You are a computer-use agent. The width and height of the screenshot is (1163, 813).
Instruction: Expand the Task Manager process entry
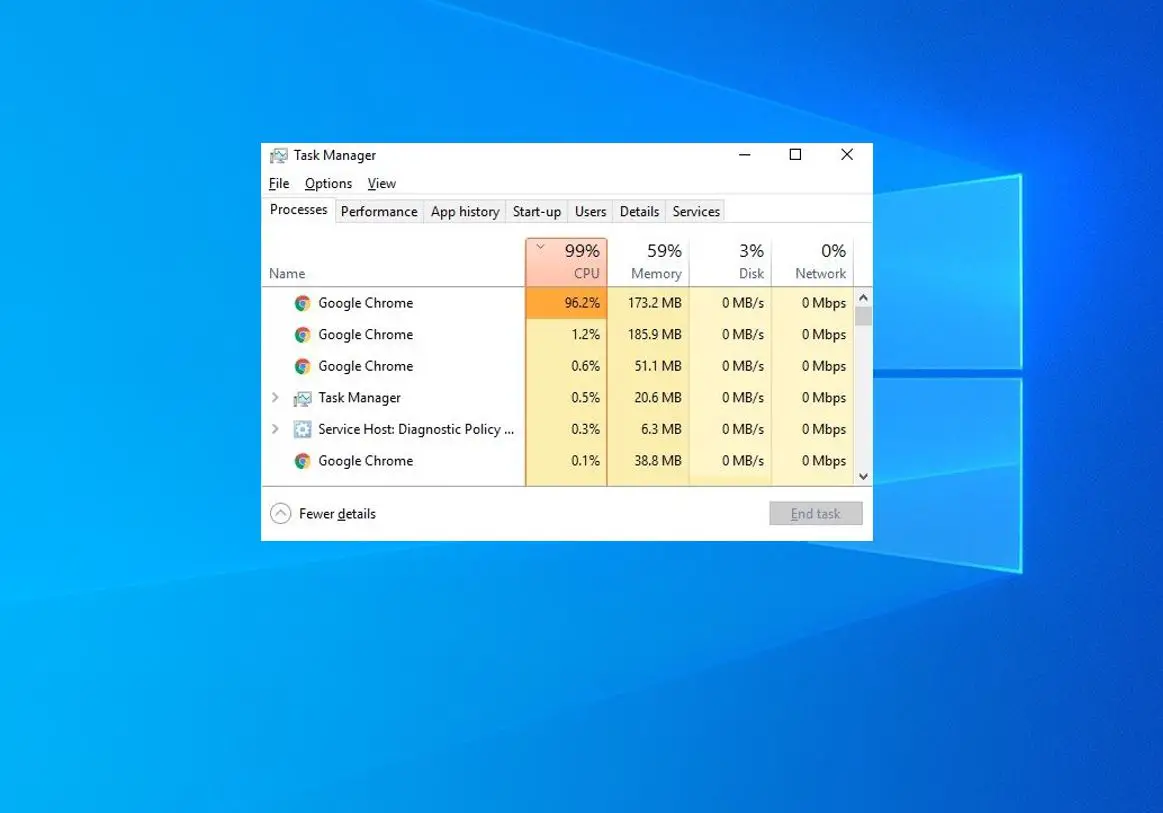click(276, 398)
